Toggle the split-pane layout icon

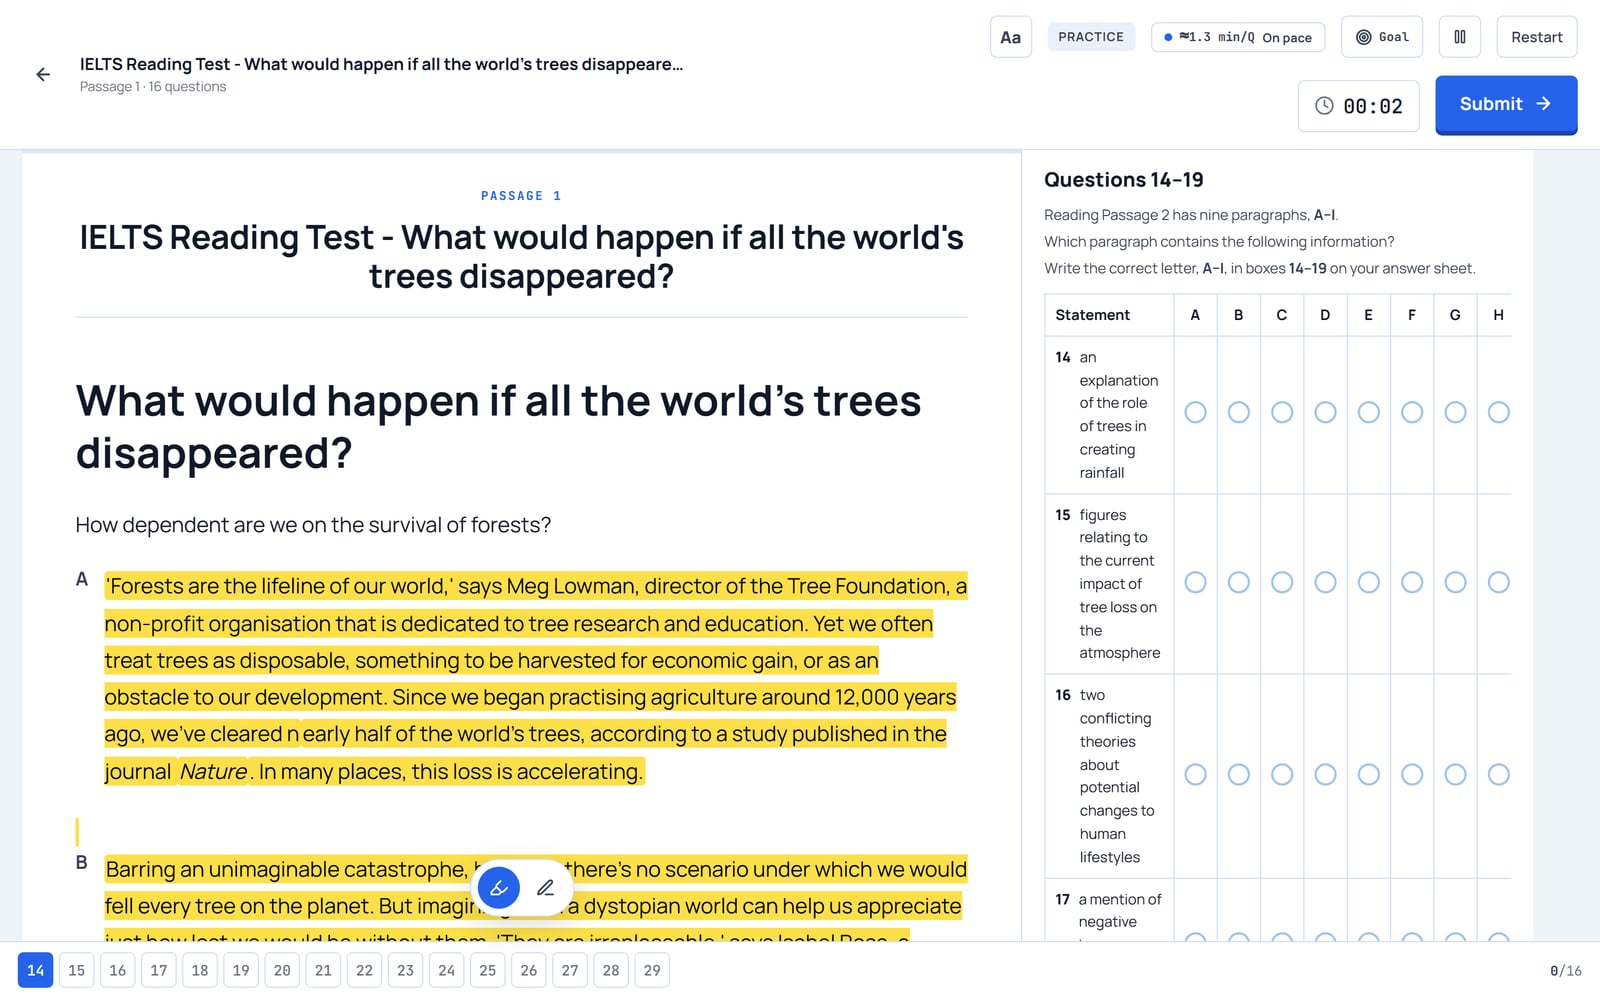click(x=1460, y=37)
